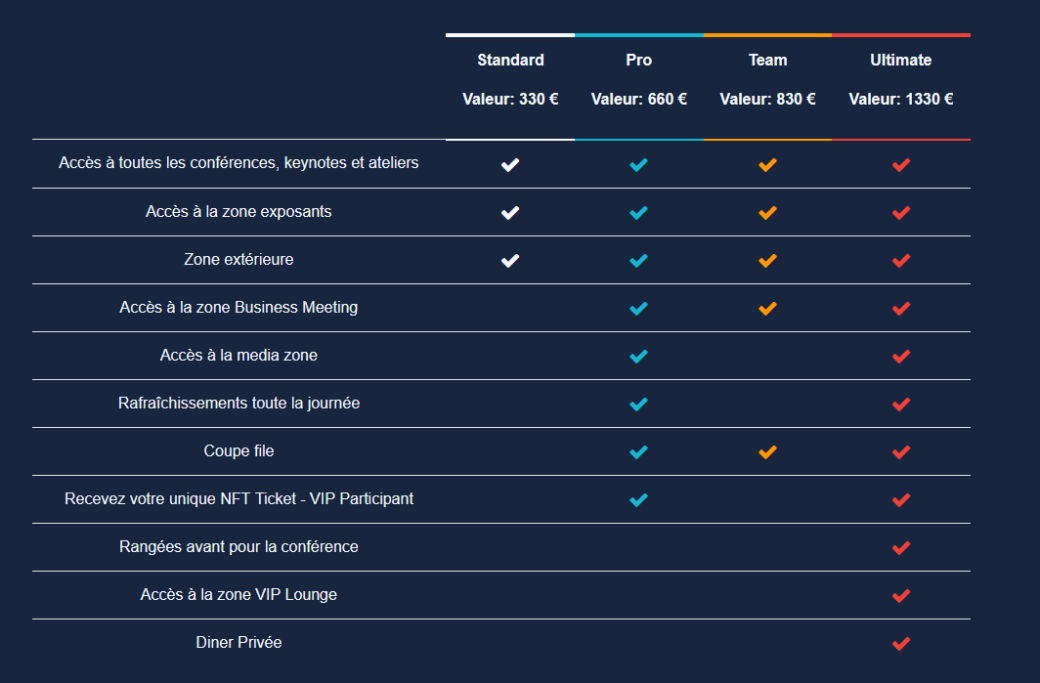Select the Team plan column header
1040x683 pixels.
pyautogui.click(x=767, y=60)
